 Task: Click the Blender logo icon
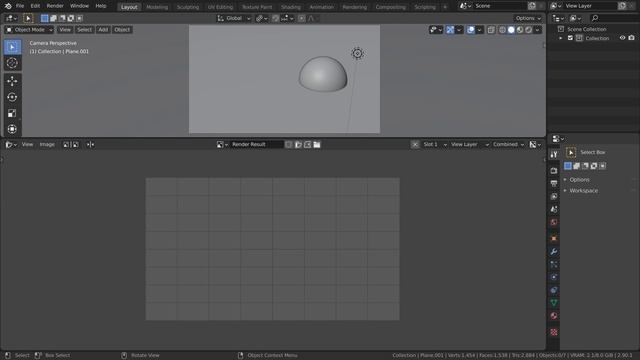pyautogui.click(x=8, y=6)
